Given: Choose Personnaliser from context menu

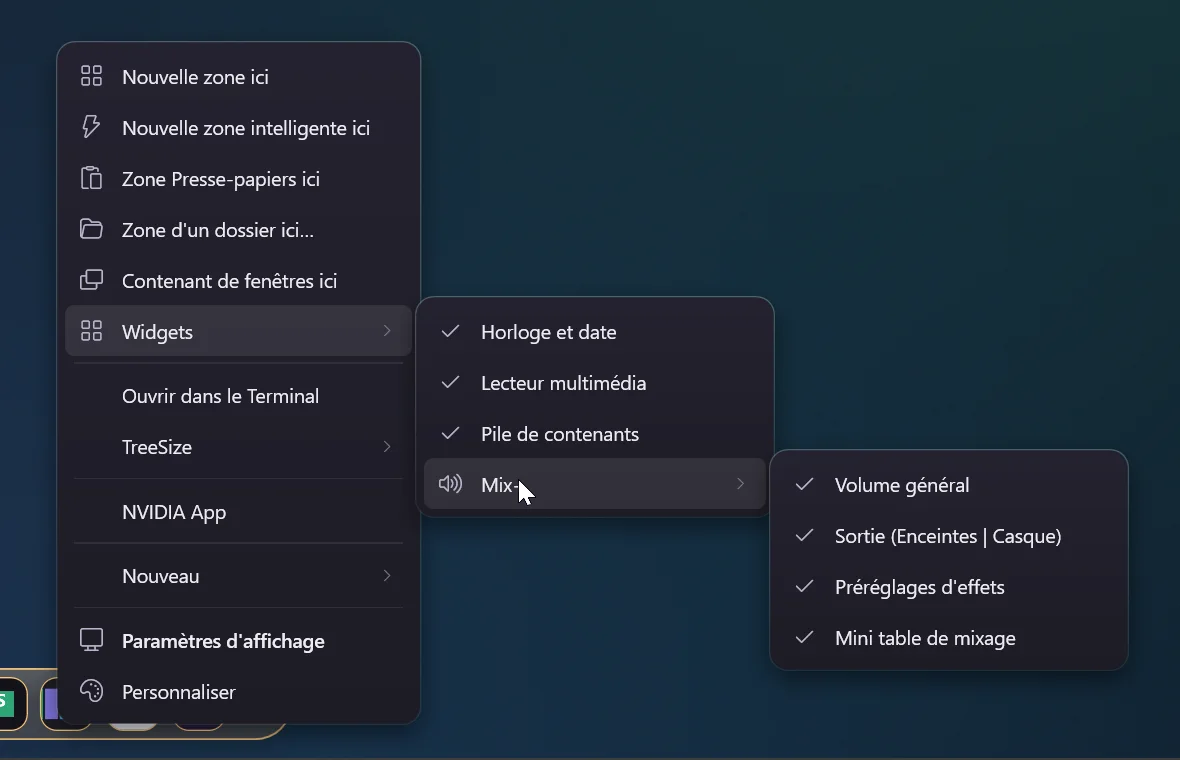Looking at the screenshot, I should [x=238, y=692].
